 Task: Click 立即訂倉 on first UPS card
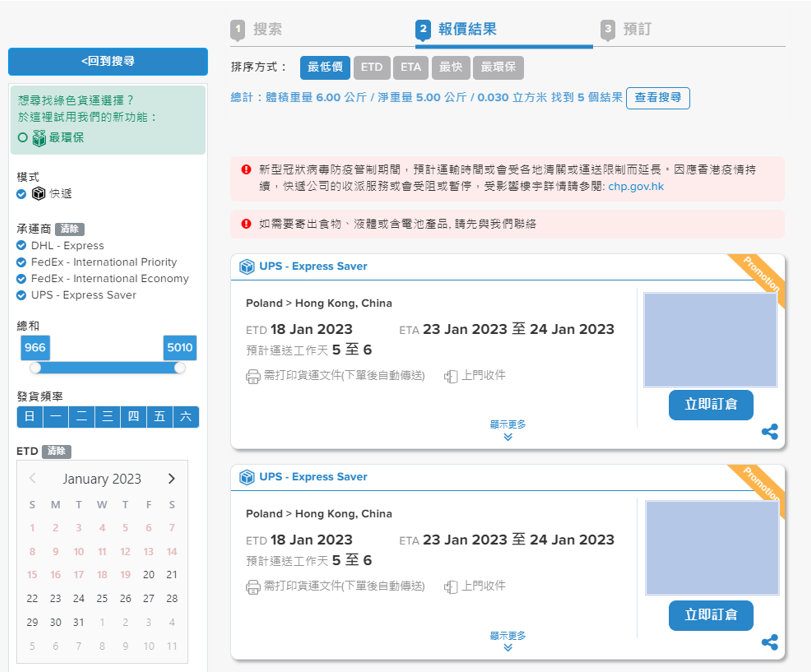[x=711, y=405]
